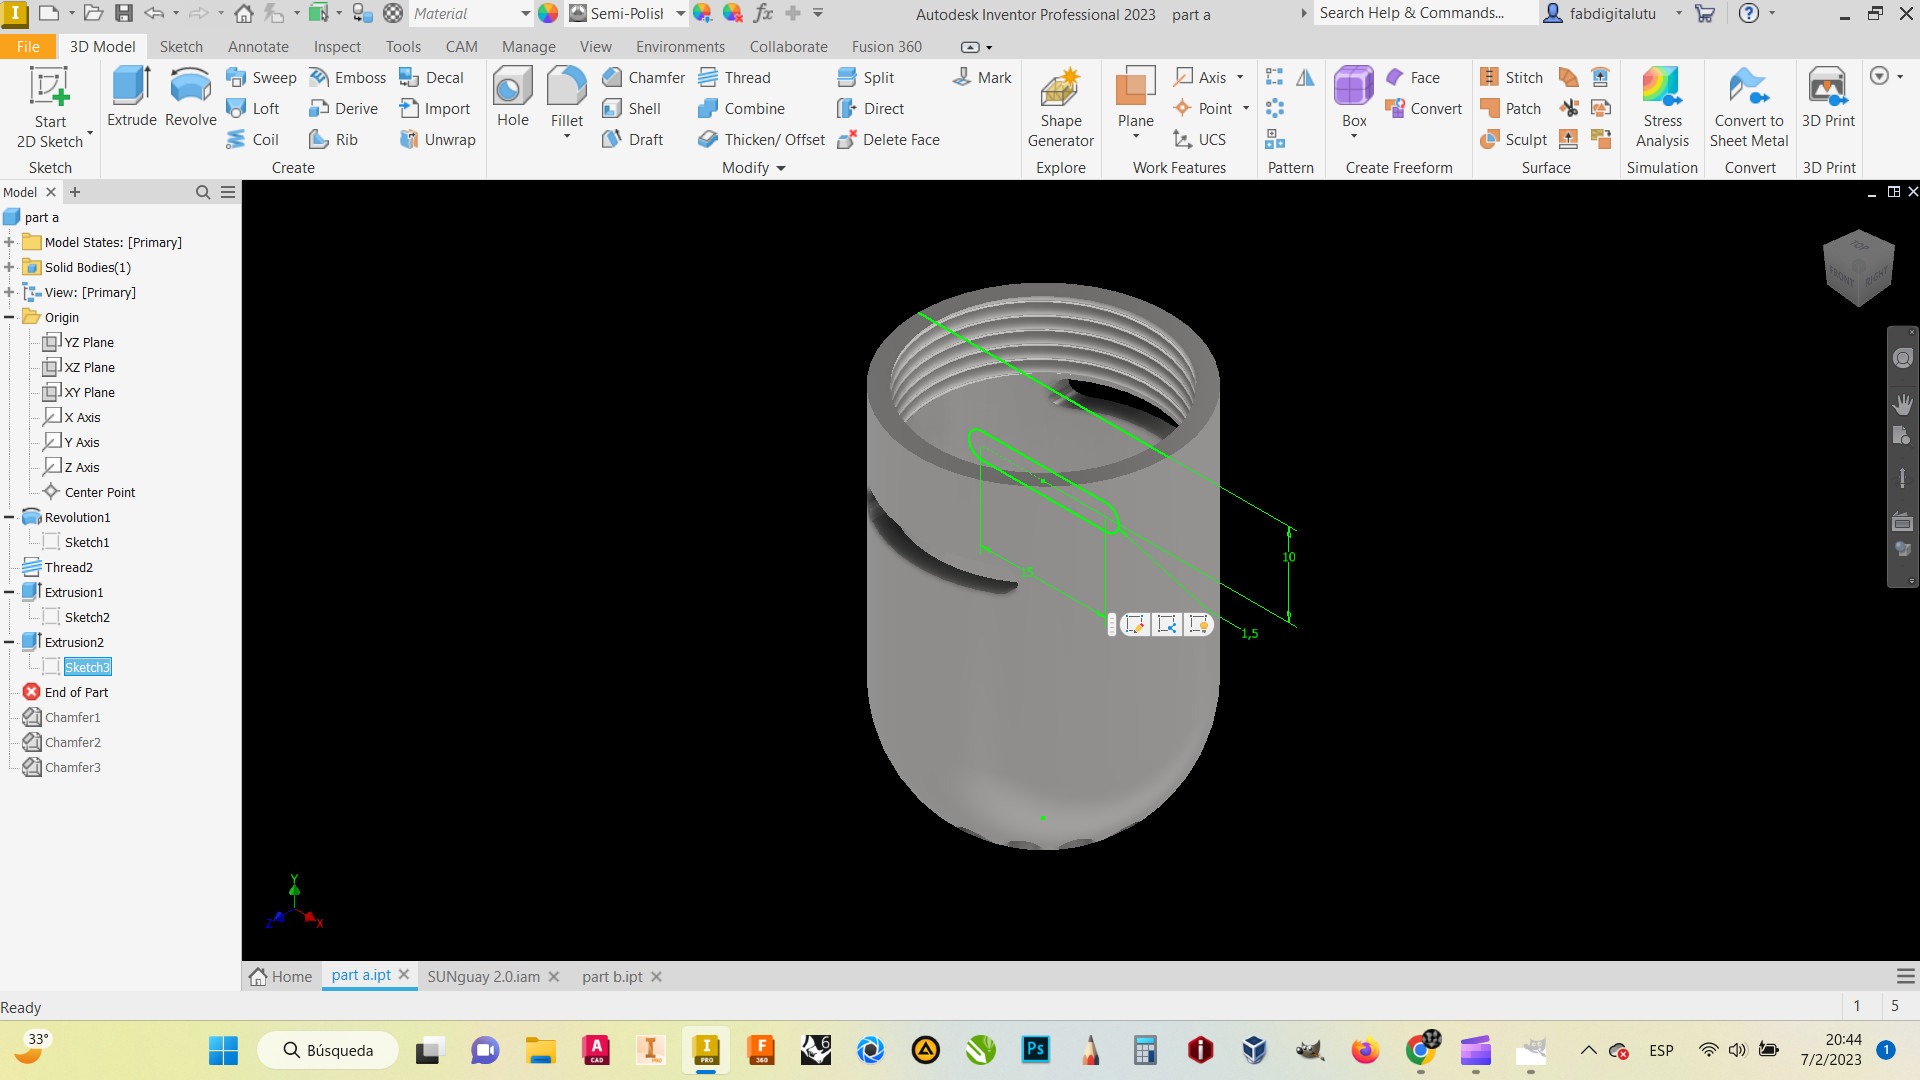1920x1080 pixels.
Task: Expand the Extrusion2 feature node
Action: click(x=11, y=642)
